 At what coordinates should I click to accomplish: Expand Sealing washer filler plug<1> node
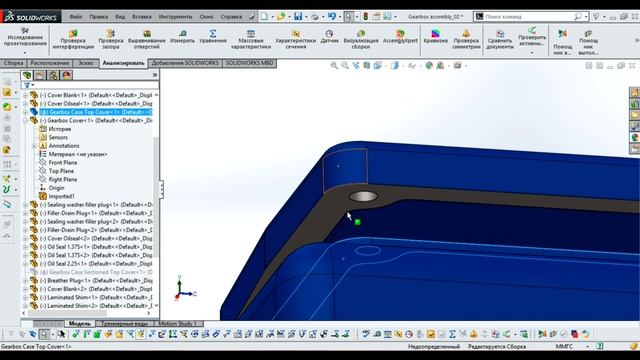[26, 205]
